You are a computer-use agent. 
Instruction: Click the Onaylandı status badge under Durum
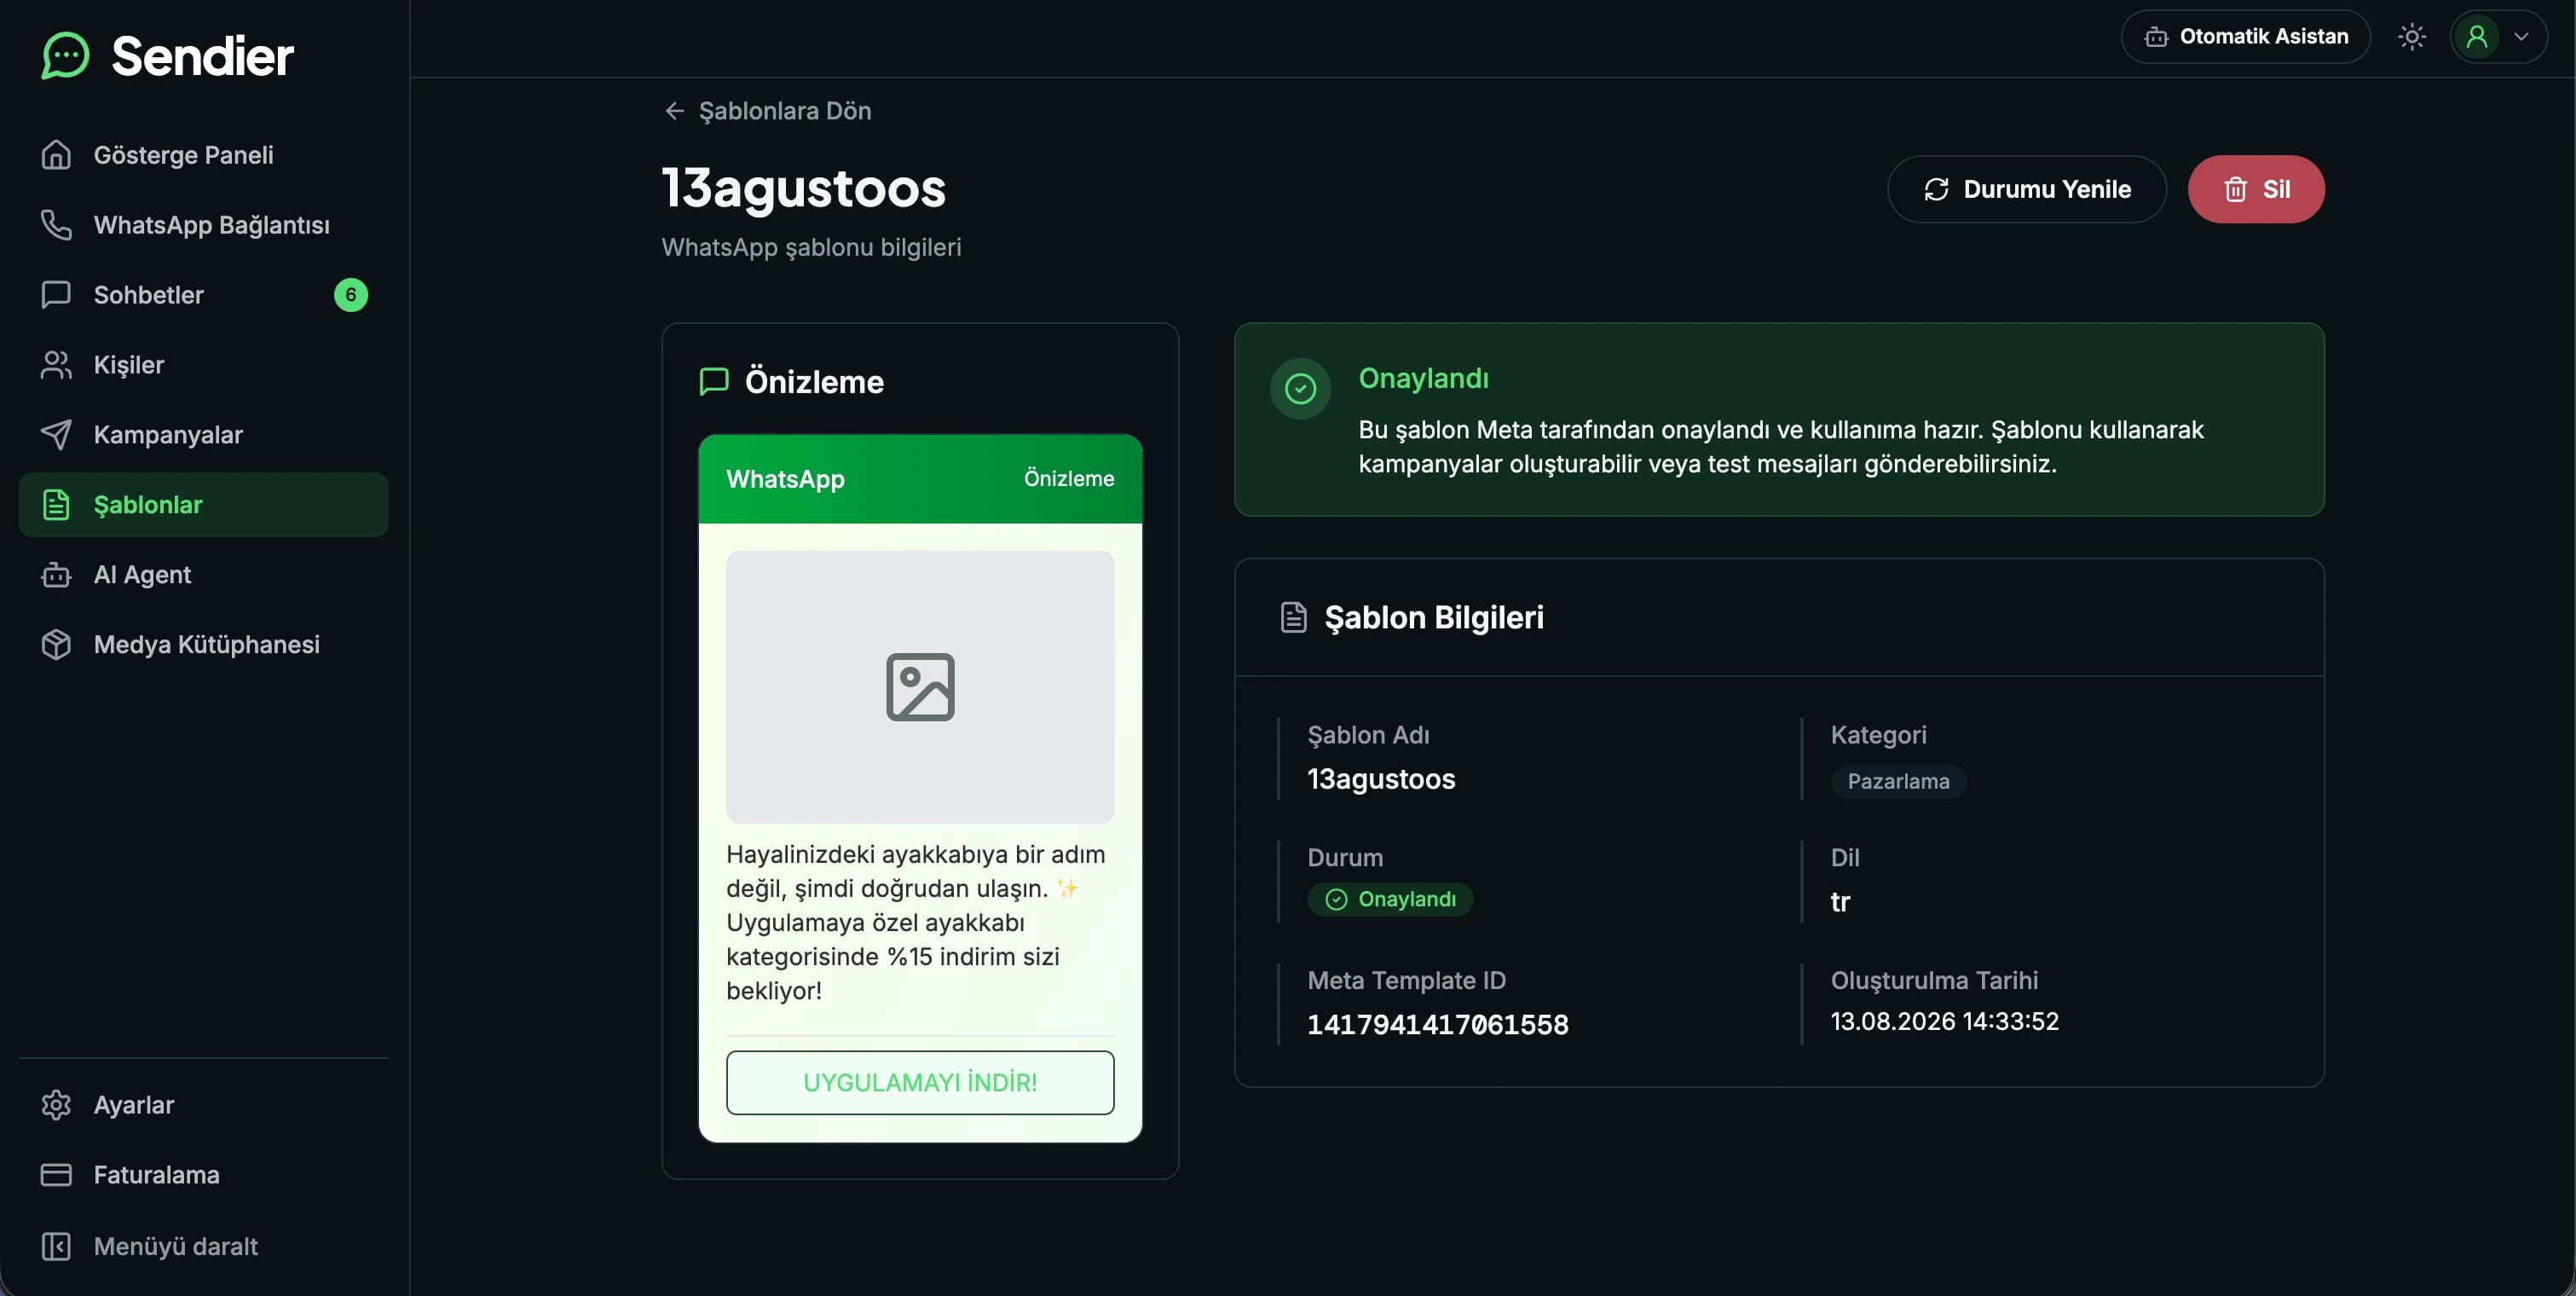click(1390, 899)
